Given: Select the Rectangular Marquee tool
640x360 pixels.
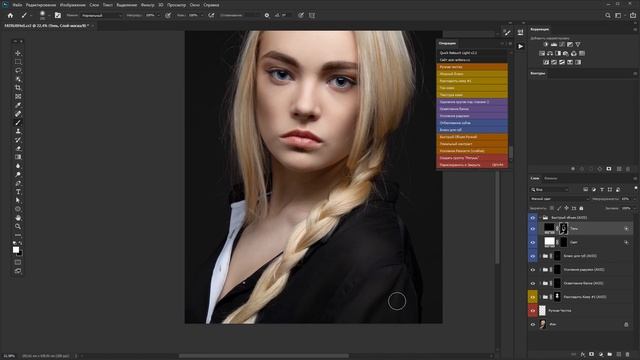Looking at the screenshot, I should pyautogui.click(x=18, y=62).
